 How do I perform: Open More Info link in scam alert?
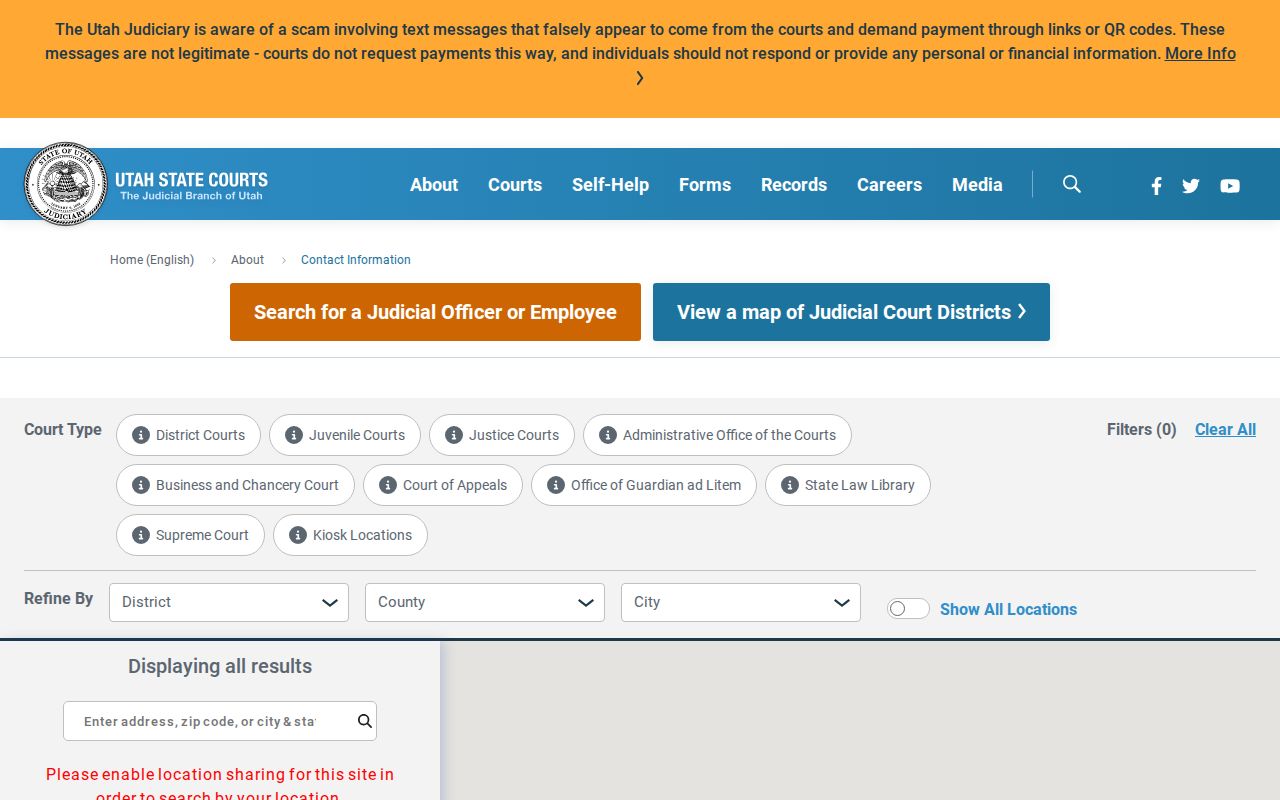pyautogui.click(x=1200, y=53)
